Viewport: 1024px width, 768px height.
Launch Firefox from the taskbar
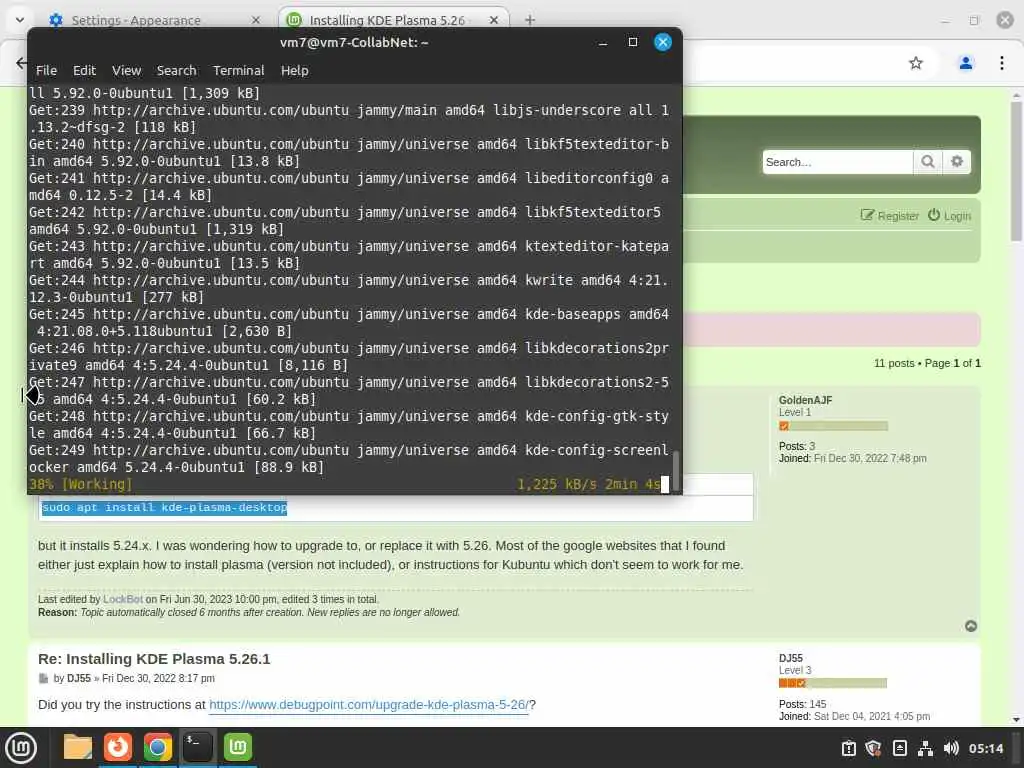click(x=118, y=747)
